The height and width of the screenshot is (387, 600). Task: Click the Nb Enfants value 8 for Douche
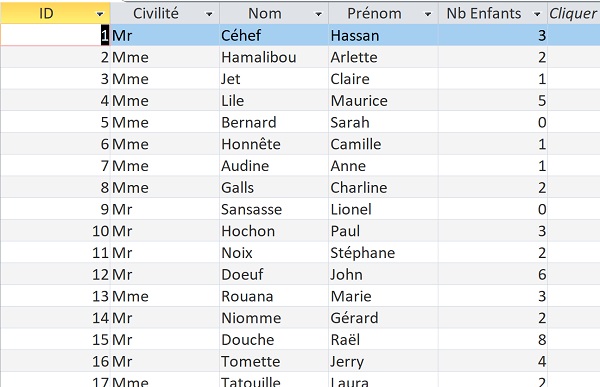[493, 340]
